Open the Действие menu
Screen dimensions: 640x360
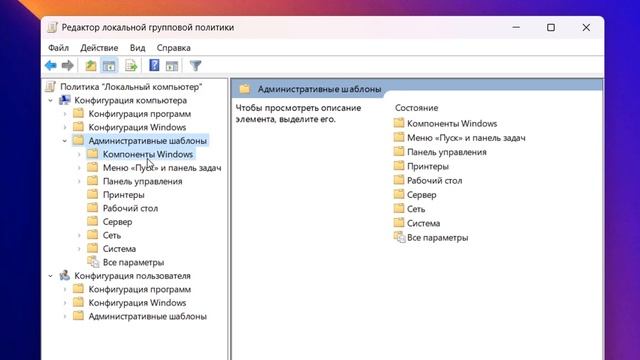[99, 48]
